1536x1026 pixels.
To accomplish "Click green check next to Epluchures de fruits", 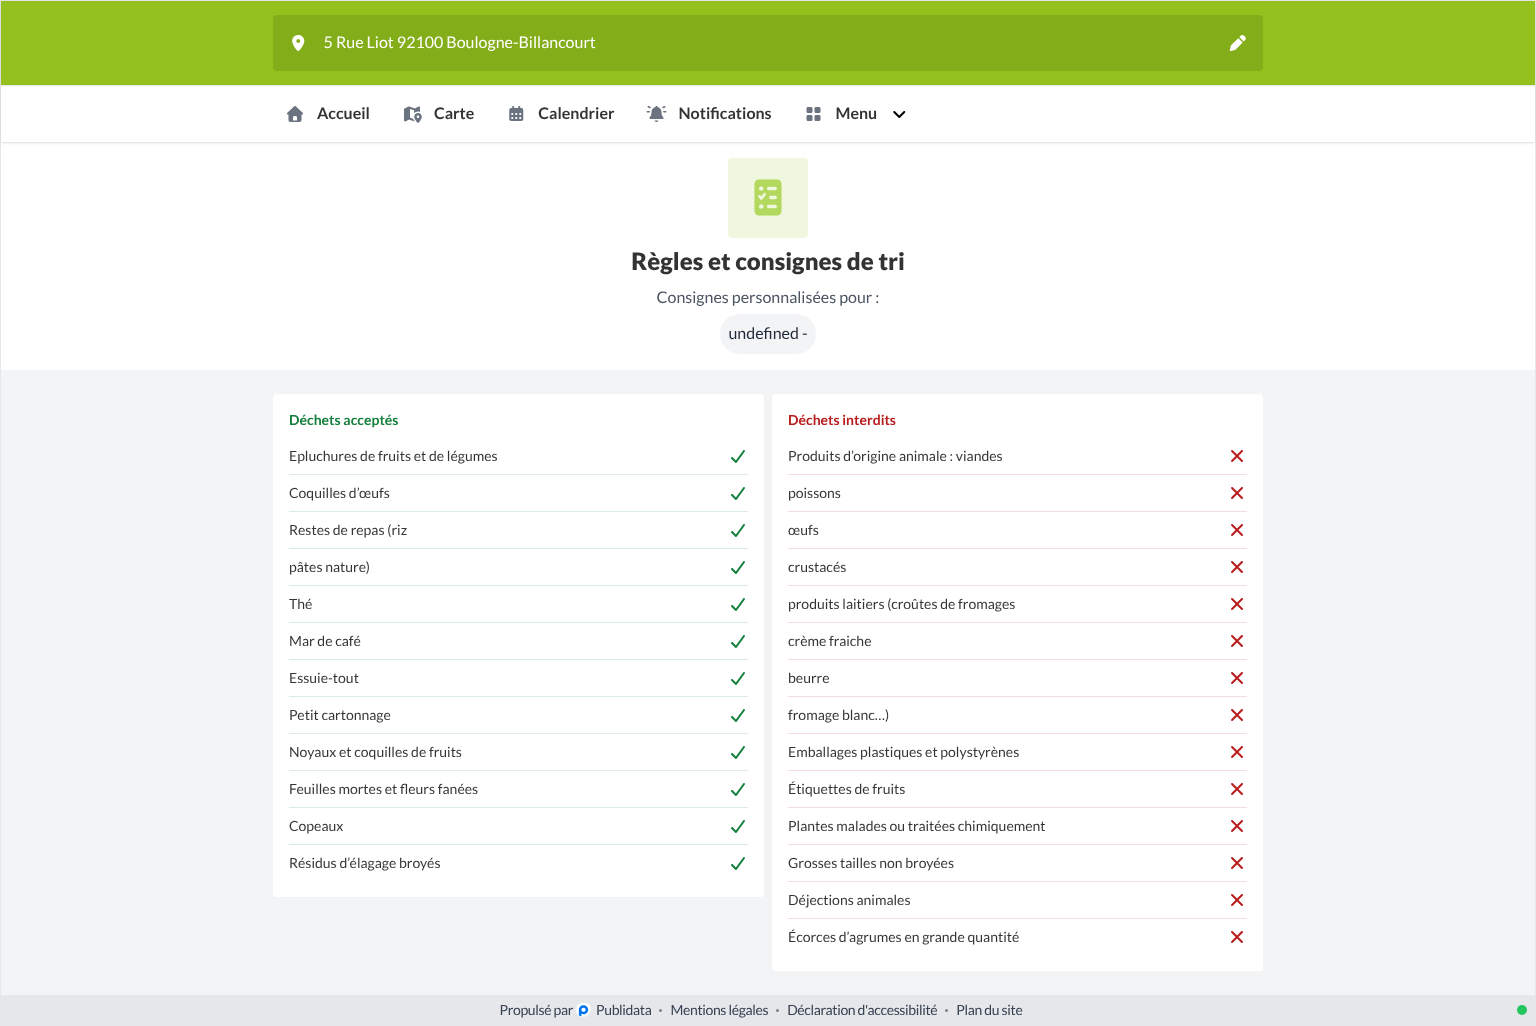I will (738, 456).
